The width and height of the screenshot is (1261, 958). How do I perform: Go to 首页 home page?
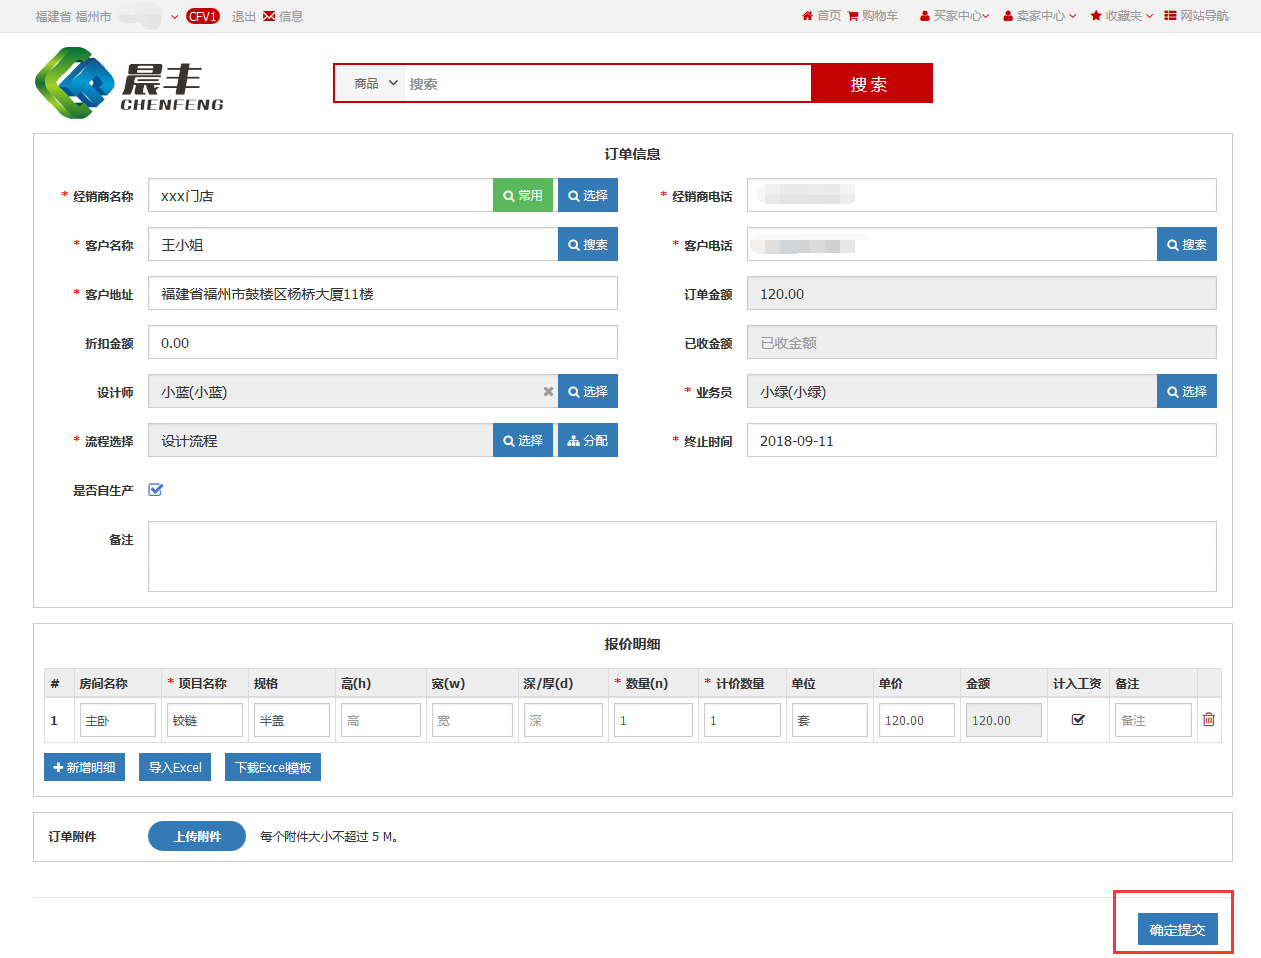coord(821,16)
